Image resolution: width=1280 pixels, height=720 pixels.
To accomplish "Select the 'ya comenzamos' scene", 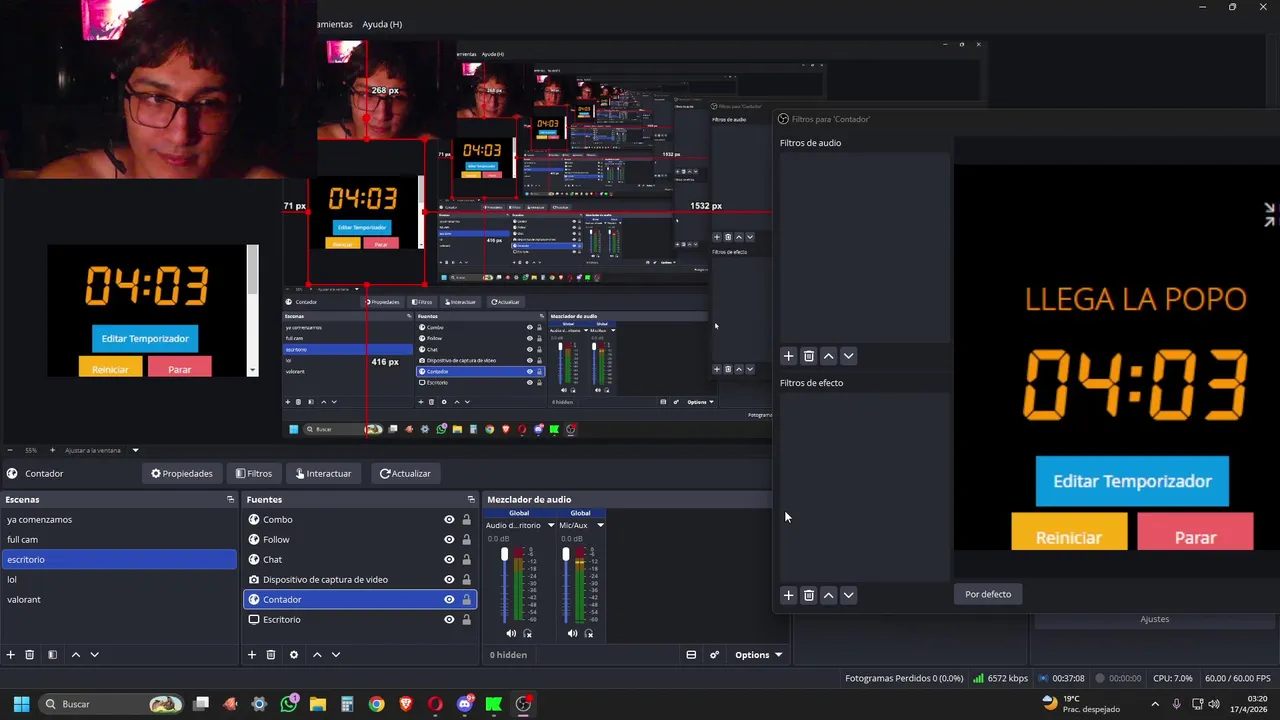I will 119,519.
